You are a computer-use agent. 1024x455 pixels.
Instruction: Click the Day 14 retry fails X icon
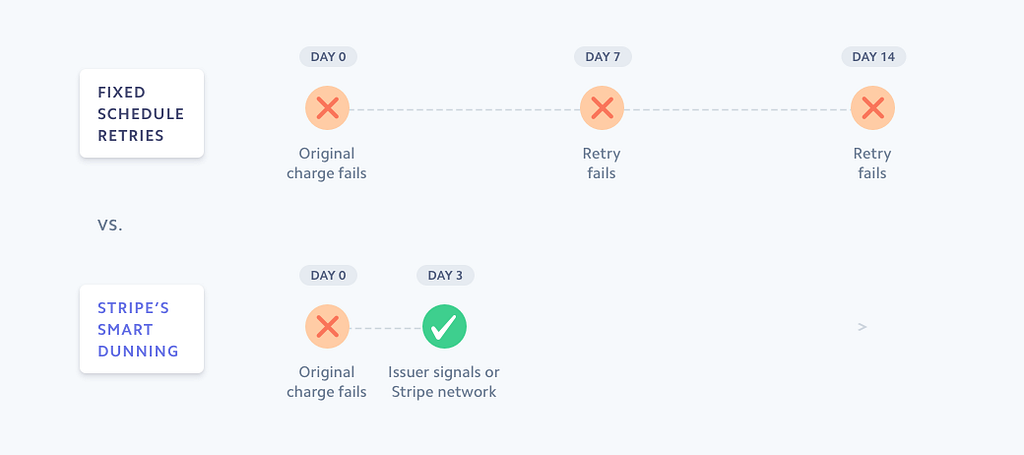pos(872,108)
